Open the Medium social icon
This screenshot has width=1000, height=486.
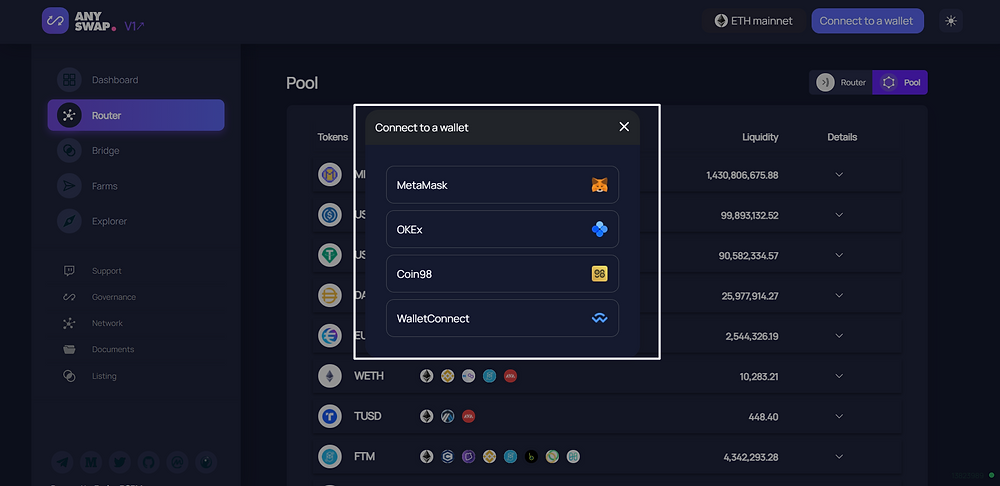(x=91, y=462)
